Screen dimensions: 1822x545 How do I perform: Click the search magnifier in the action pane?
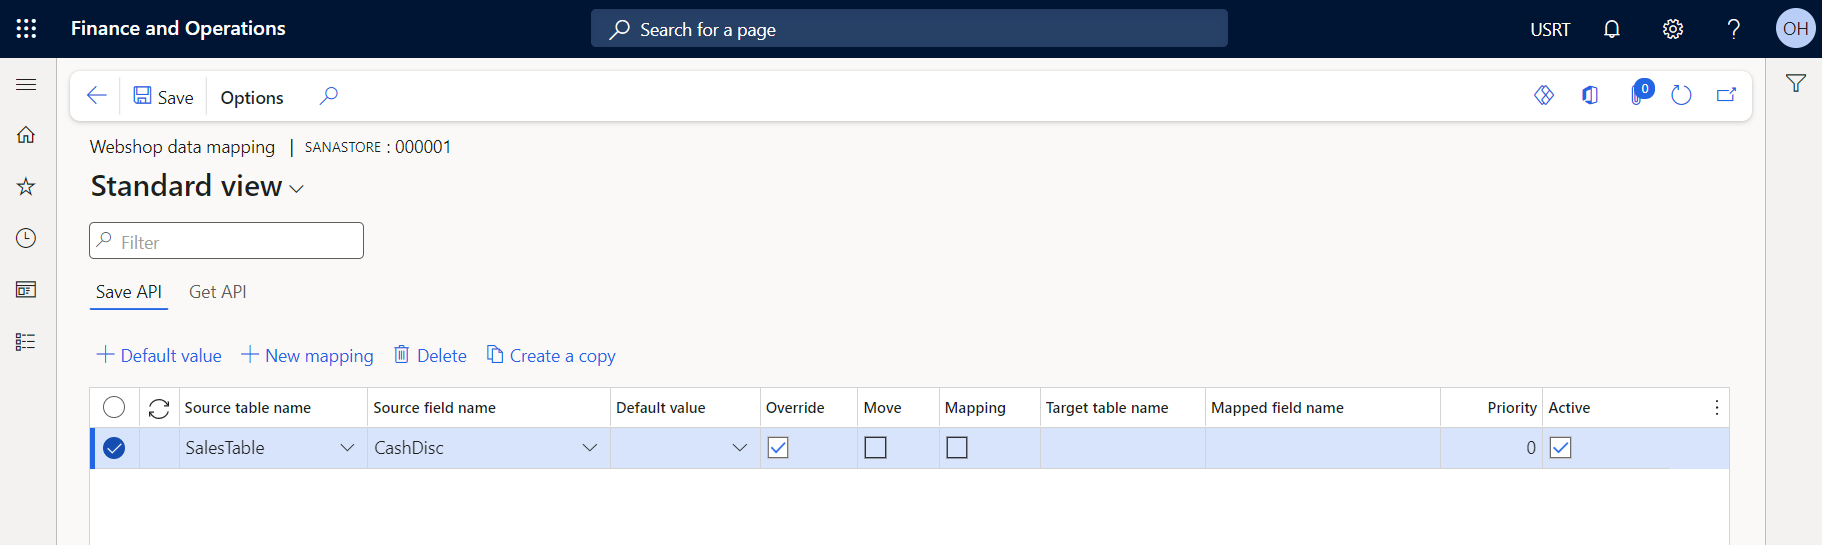coord(328,96)
